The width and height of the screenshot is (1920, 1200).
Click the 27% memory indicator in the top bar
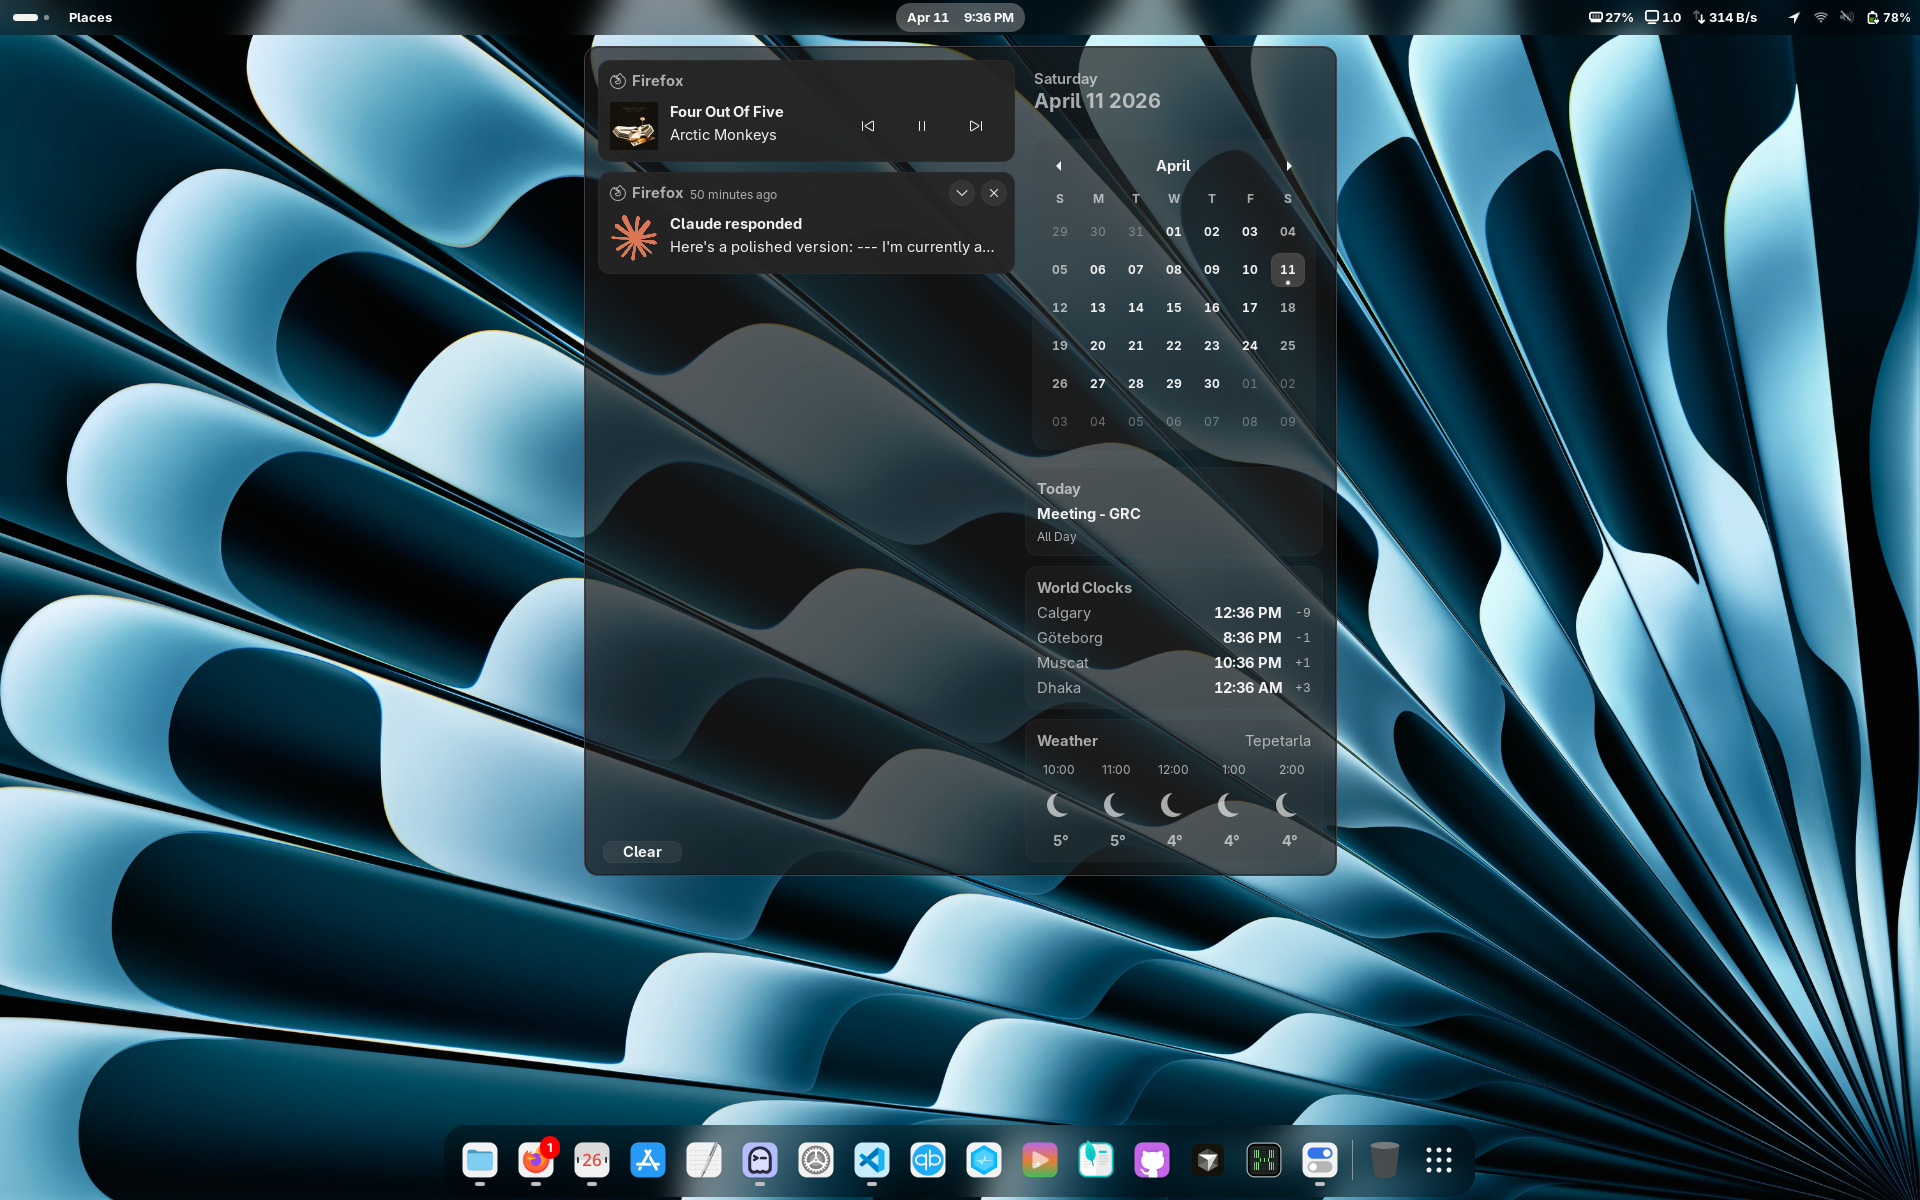pos(1610,17)
